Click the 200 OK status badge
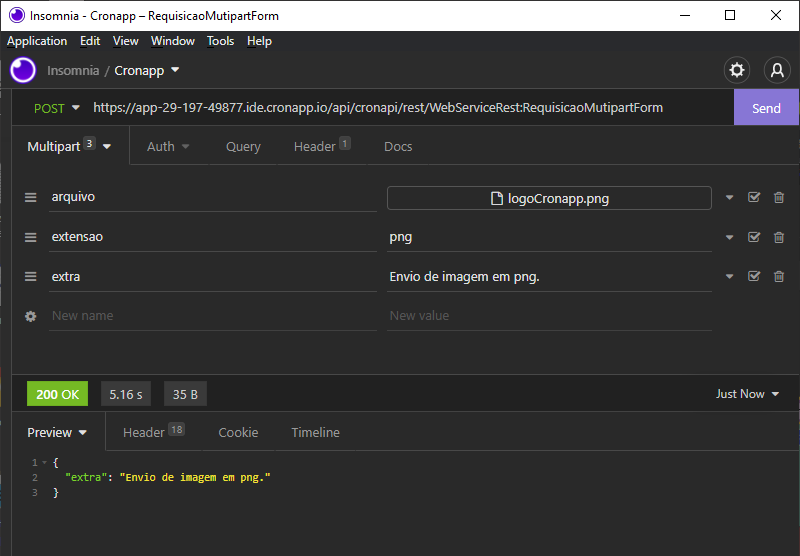The height and width of the screenshot is (556, 800). (57, 394)
